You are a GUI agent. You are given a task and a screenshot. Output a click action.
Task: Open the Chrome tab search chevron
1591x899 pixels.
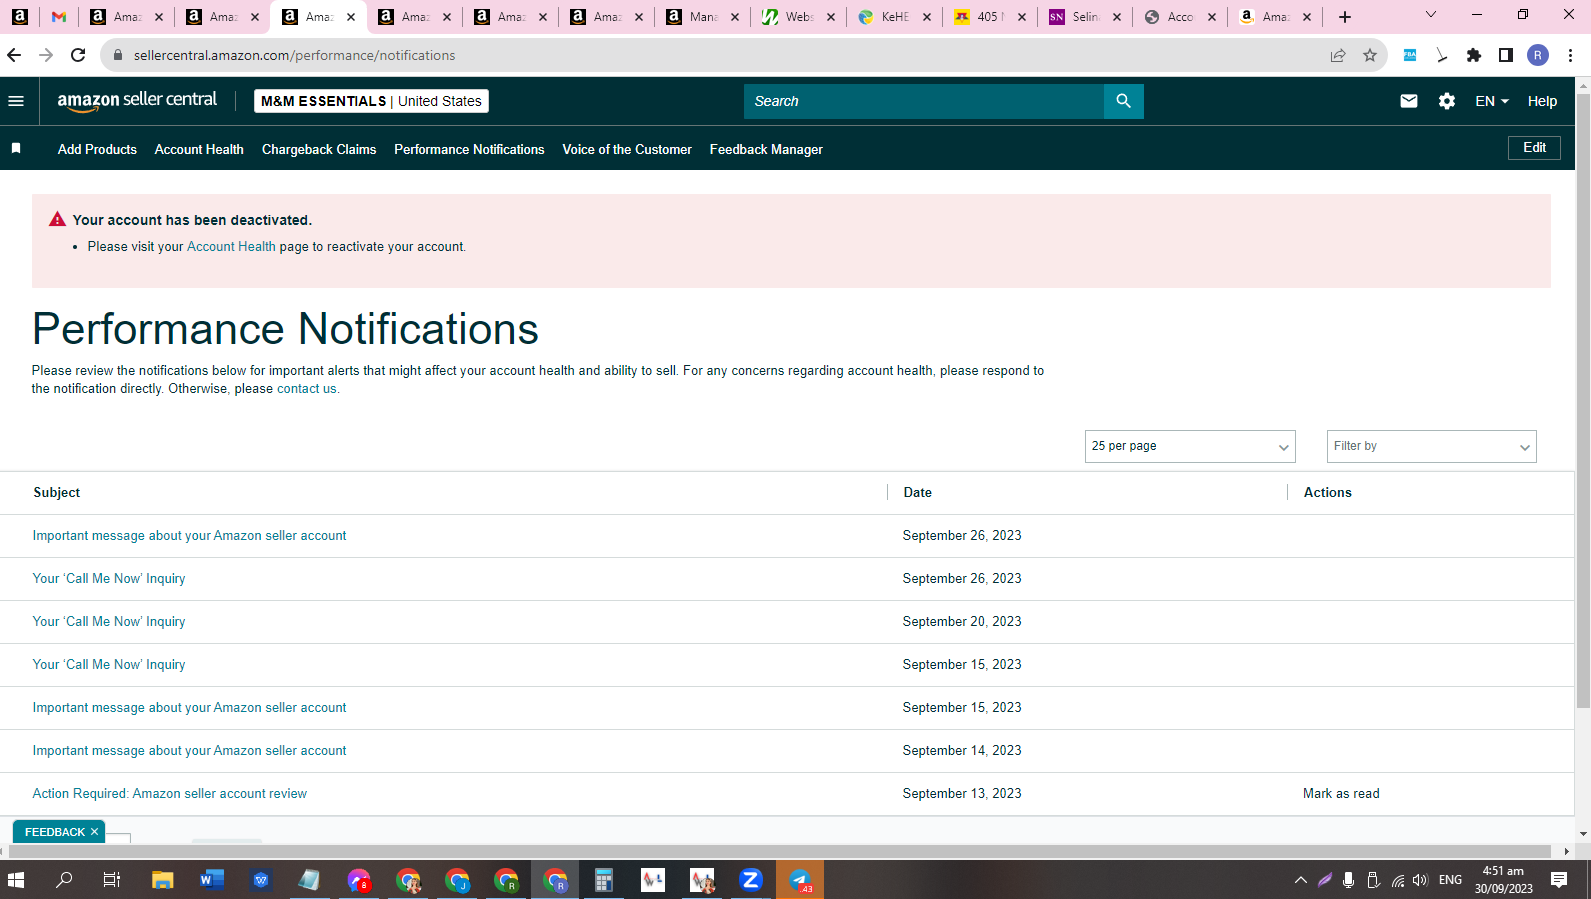[x=1431, y=15]
